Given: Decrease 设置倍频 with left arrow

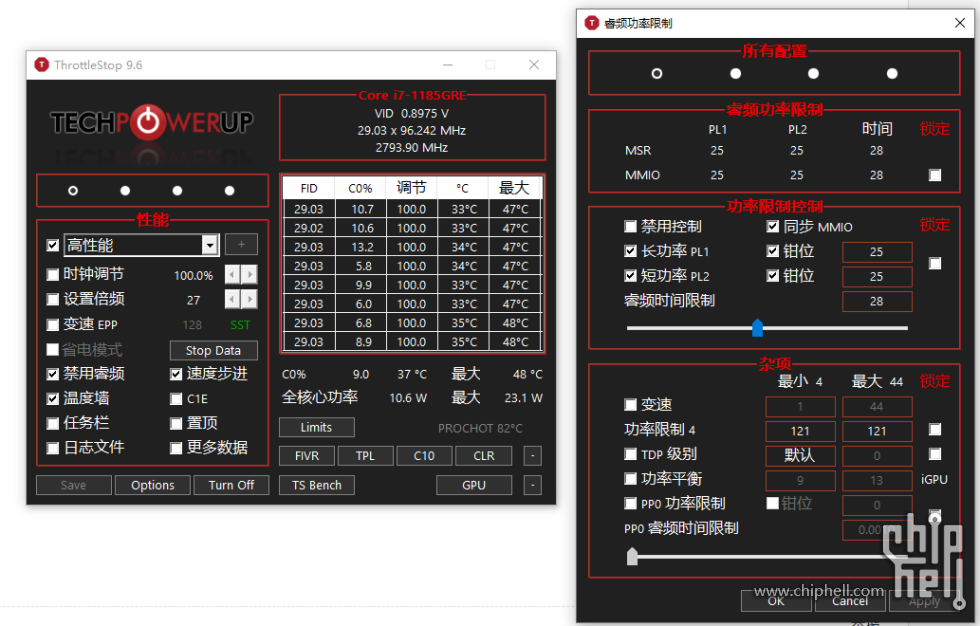Looking at the screenshot, I should point(232,299).
